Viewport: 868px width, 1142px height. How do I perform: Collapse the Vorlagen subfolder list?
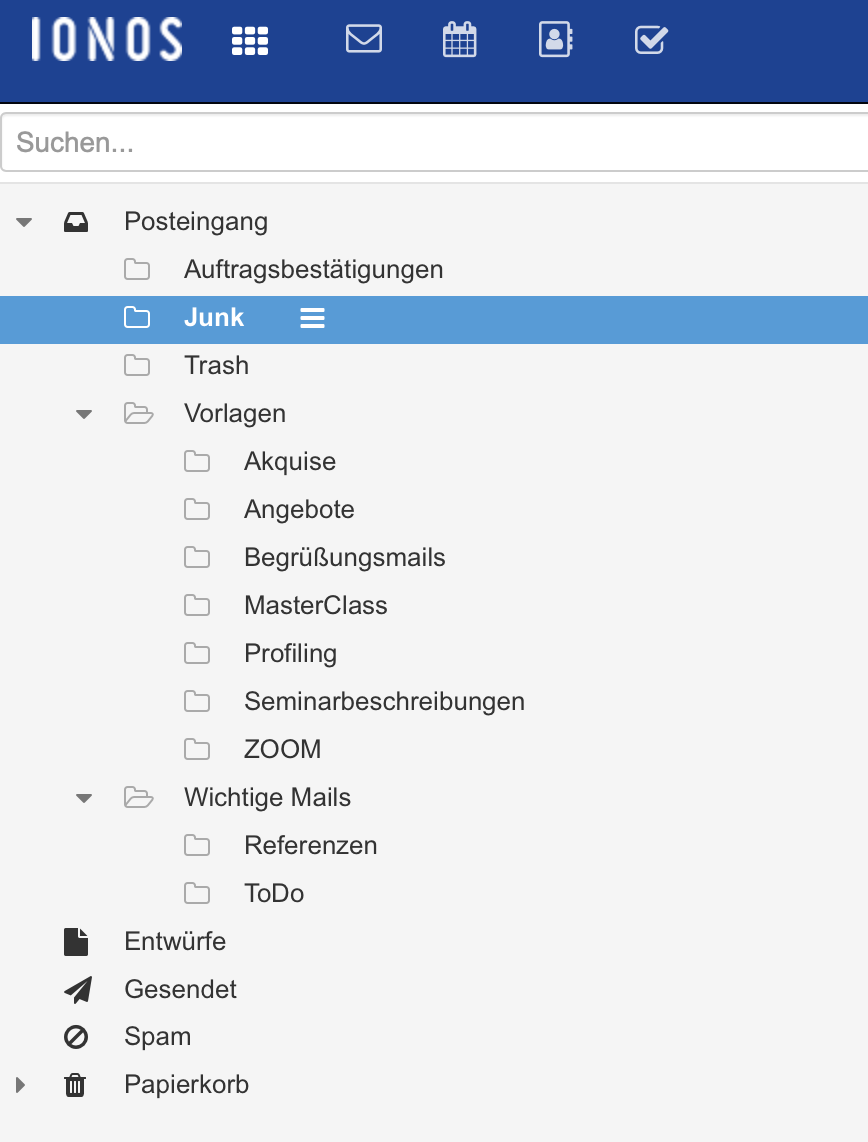[85, 414]
